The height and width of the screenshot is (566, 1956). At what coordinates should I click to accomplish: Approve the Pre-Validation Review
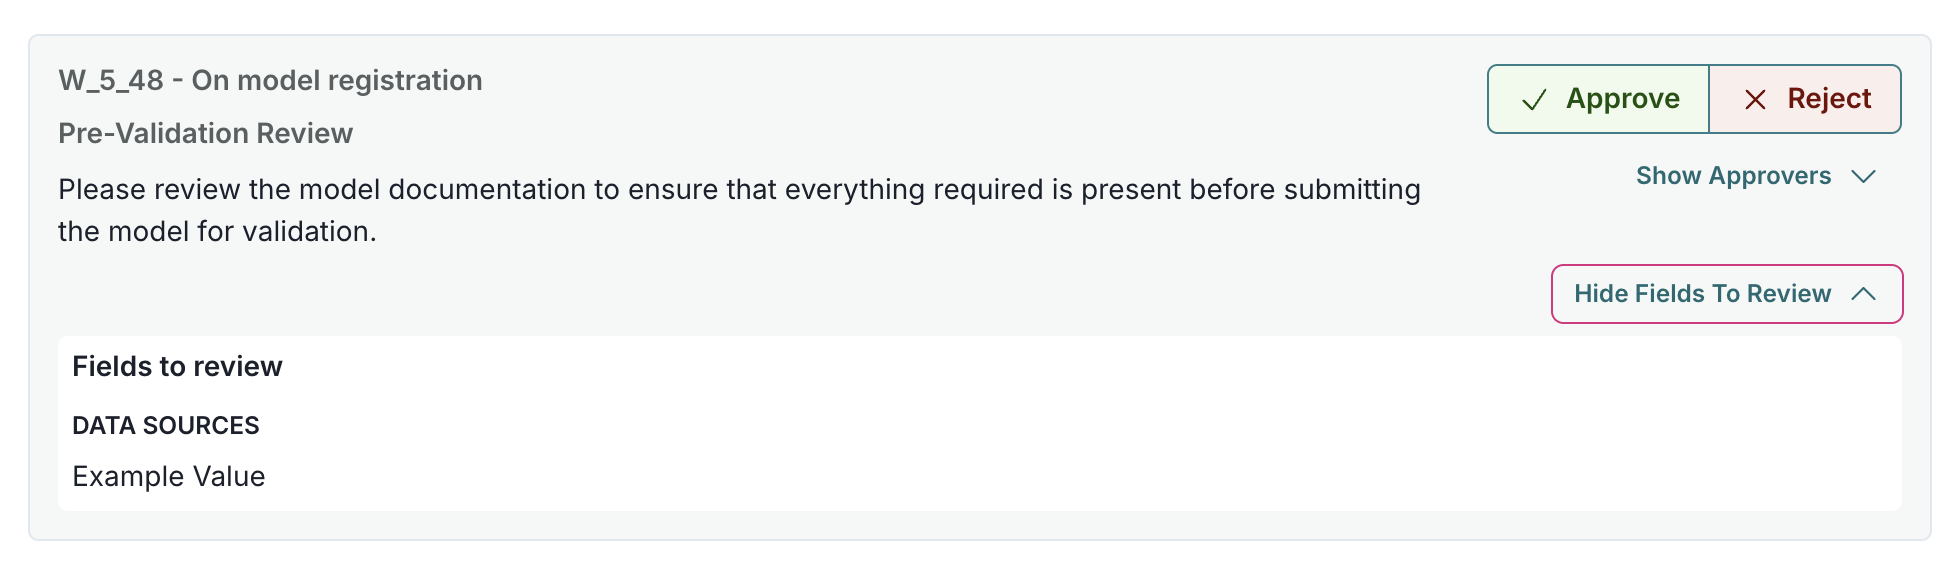tap(1598, 99)
